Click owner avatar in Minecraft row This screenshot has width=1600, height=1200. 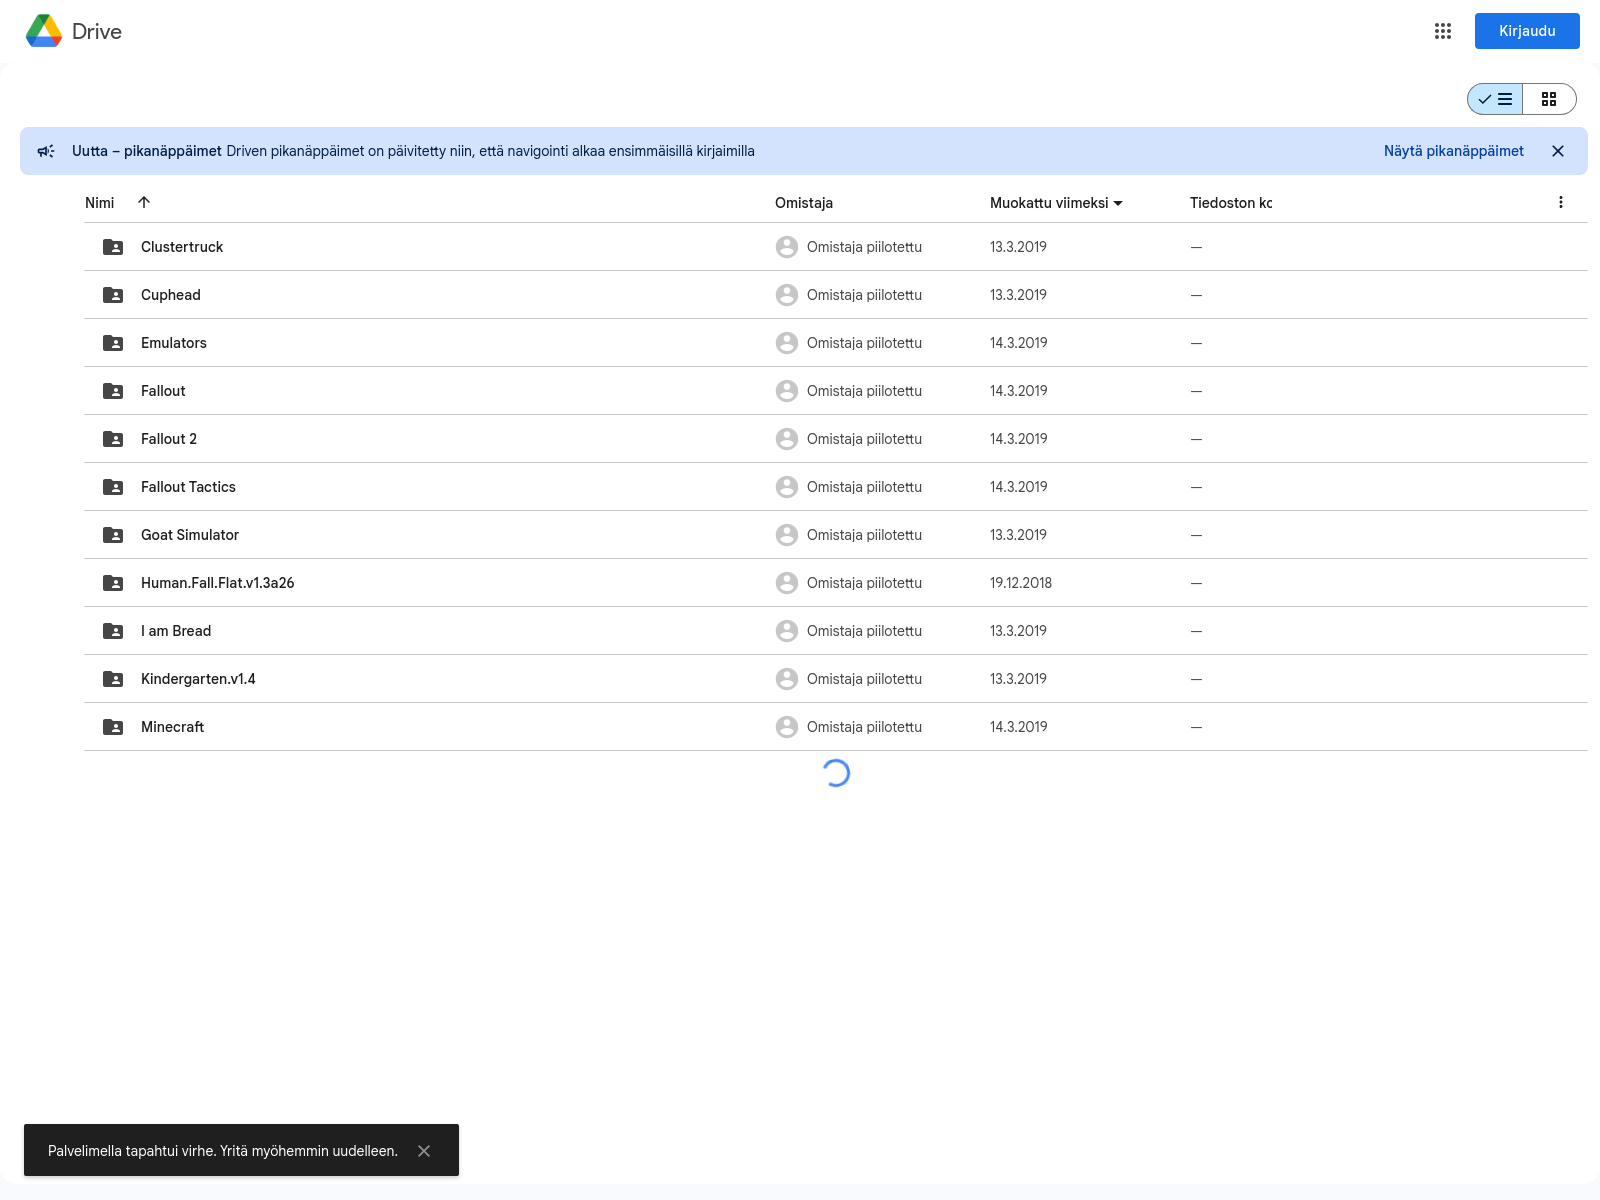(787, 727)
